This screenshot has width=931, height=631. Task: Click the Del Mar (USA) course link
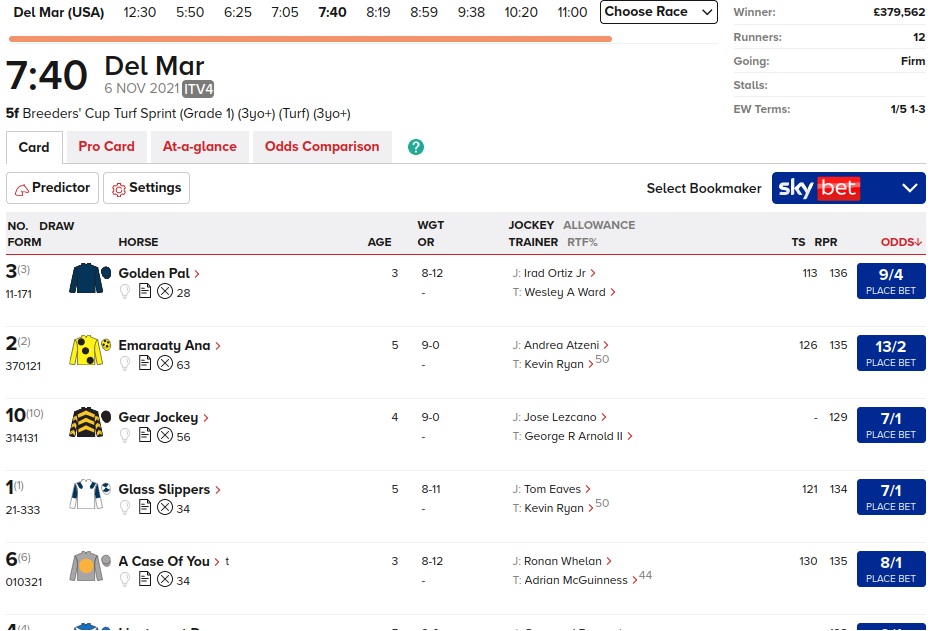click(x=59, y=12)
